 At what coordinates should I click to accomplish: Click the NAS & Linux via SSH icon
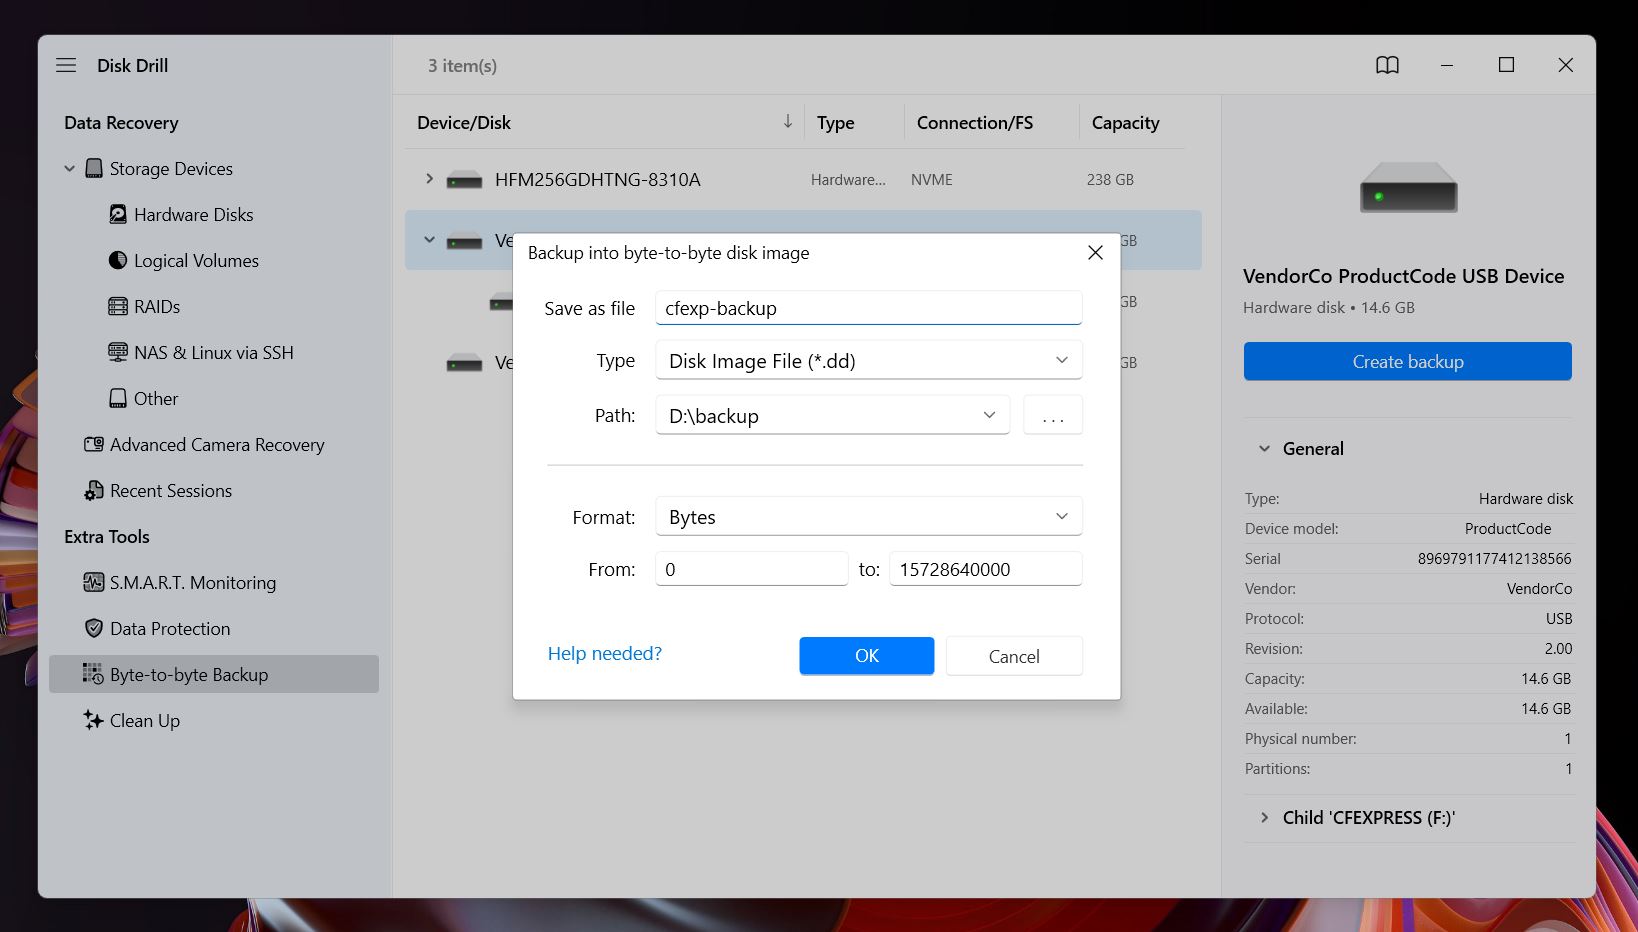click(x=118, y=352)
